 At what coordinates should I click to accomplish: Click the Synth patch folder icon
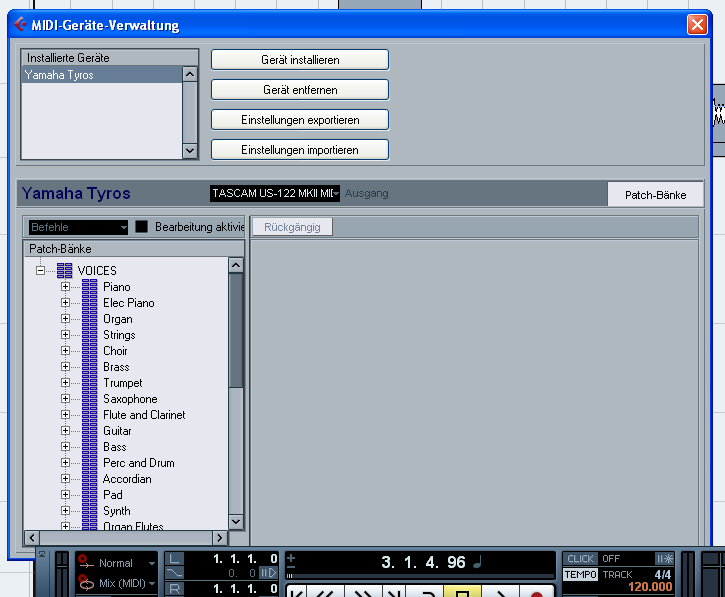[90, 511]
